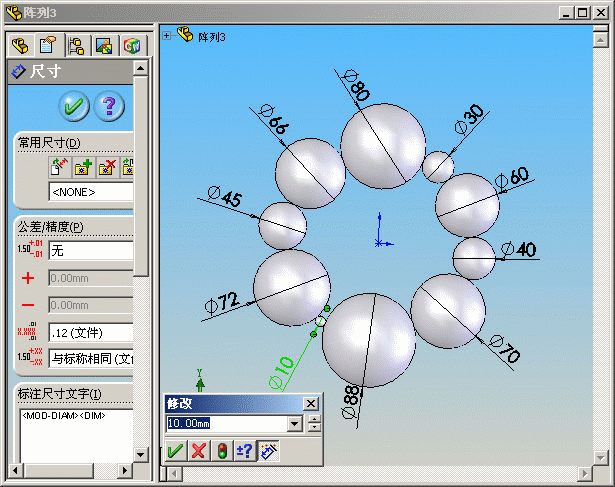Image resolution: width=615 pixels, height=487 pixels.
Task: Open the ±? increment settings icon
Action: [244, 451]
